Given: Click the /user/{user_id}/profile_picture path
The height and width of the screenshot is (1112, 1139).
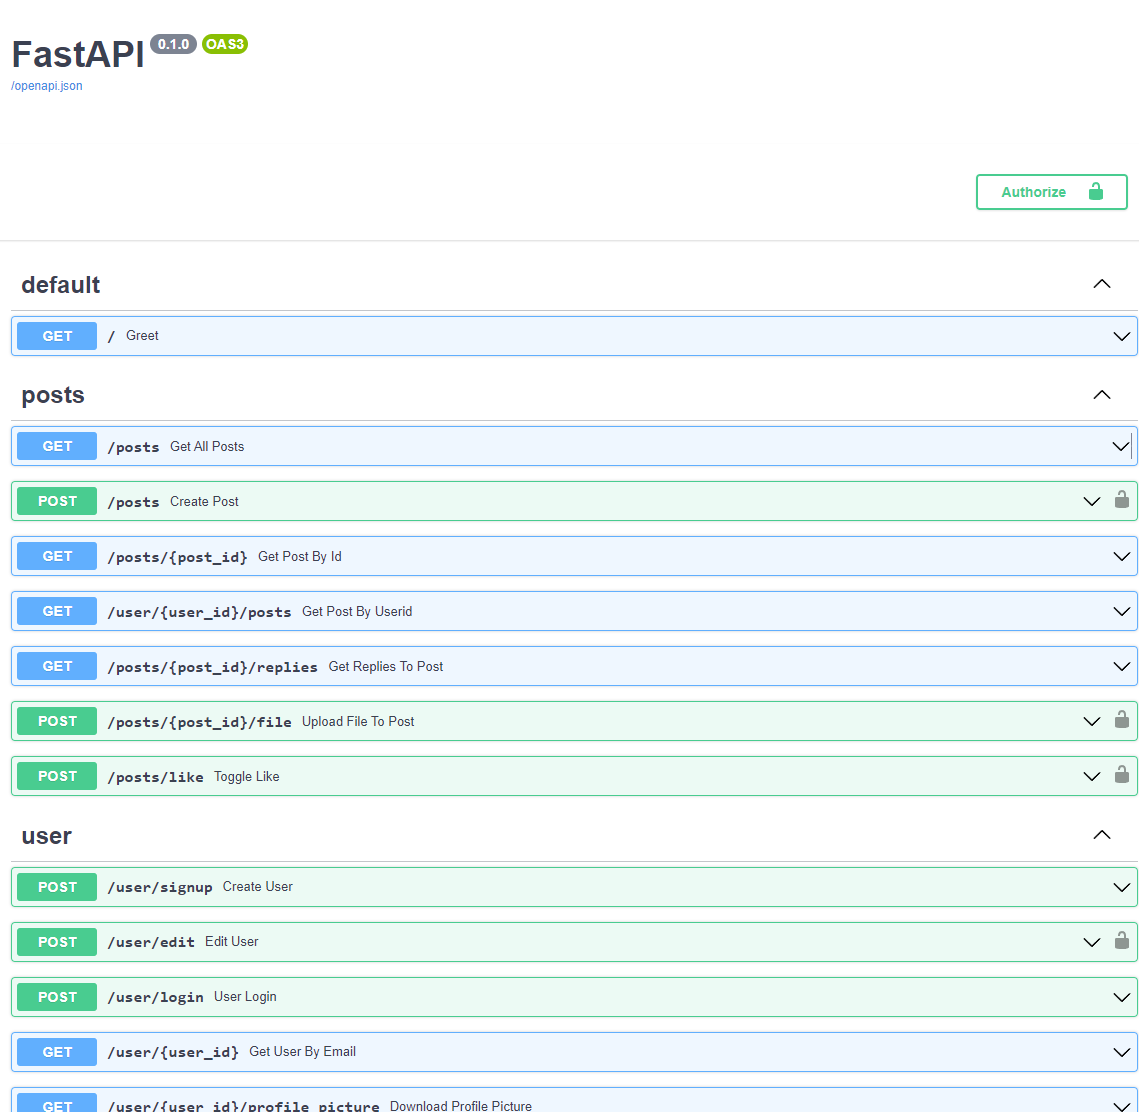Looking at the screenshot, I should tap(243, 1105).
